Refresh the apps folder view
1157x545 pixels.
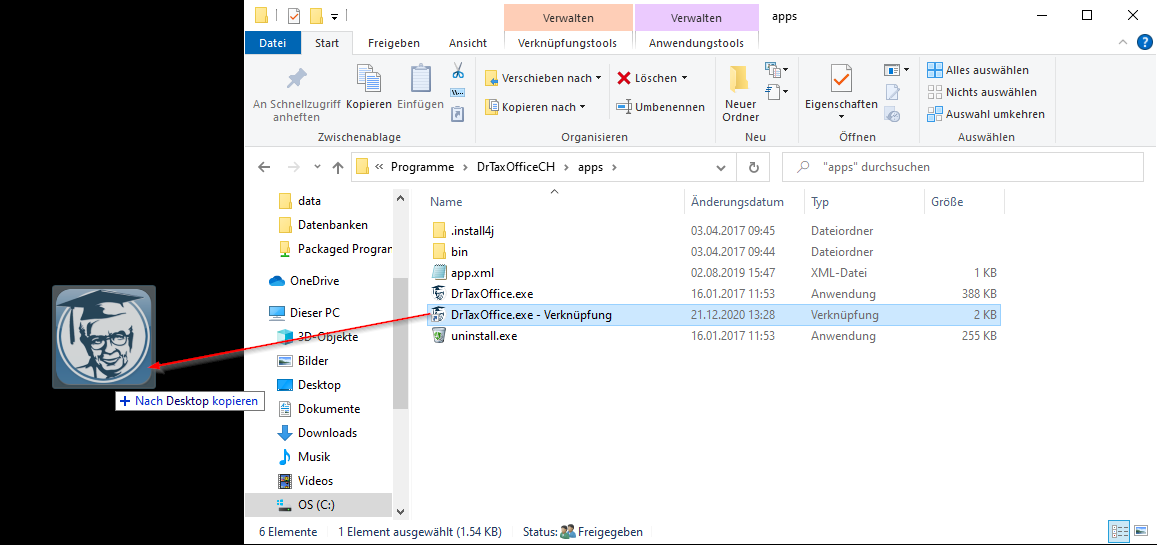(x=753, y=167)
